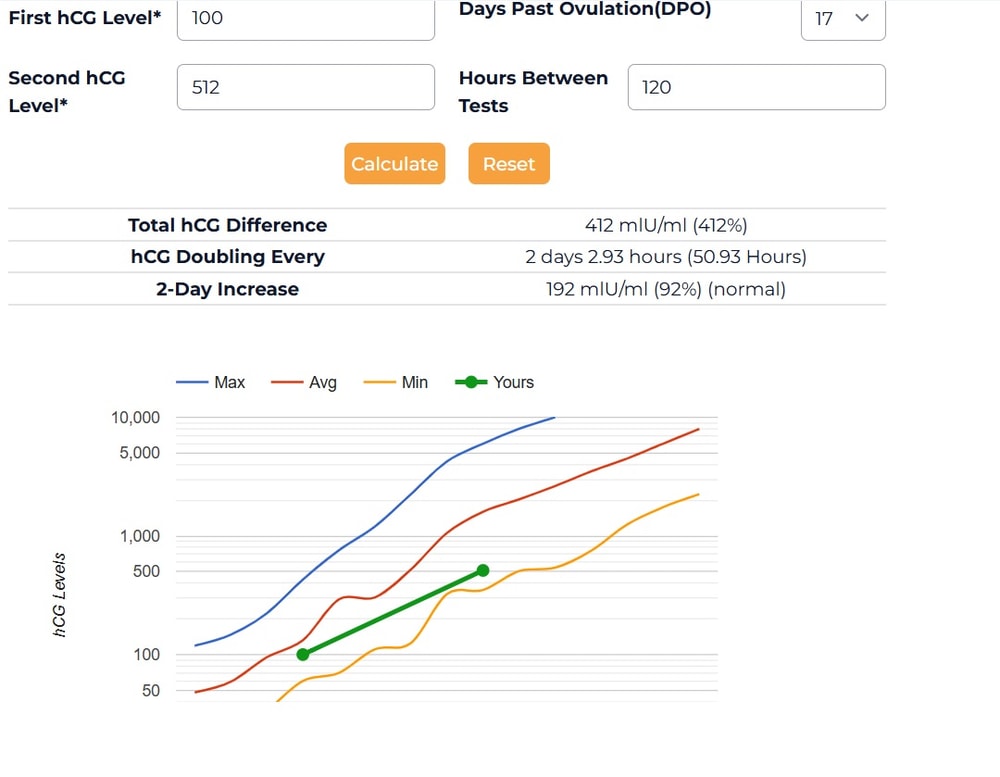The width and height of the screenshot is (1000, 777).
Task: Click the Total hCG Difference result value
Action: [x=666, y=225]
